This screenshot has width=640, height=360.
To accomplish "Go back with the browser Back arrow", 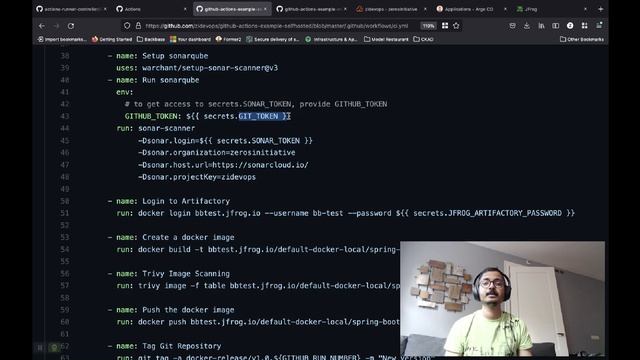I will 42,26.
